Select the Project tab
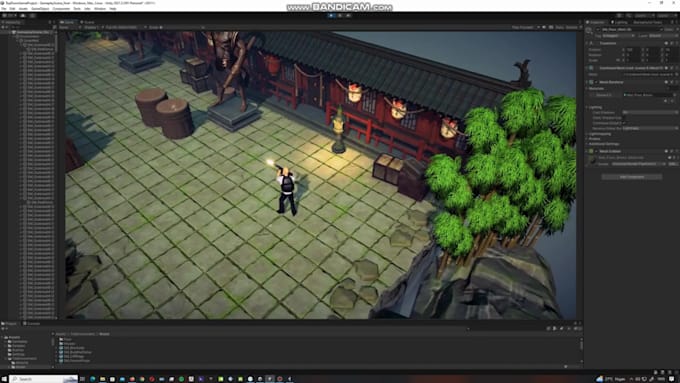Viewport: 680px width, 383px height. pyautogui.click(x=10, y=323)
